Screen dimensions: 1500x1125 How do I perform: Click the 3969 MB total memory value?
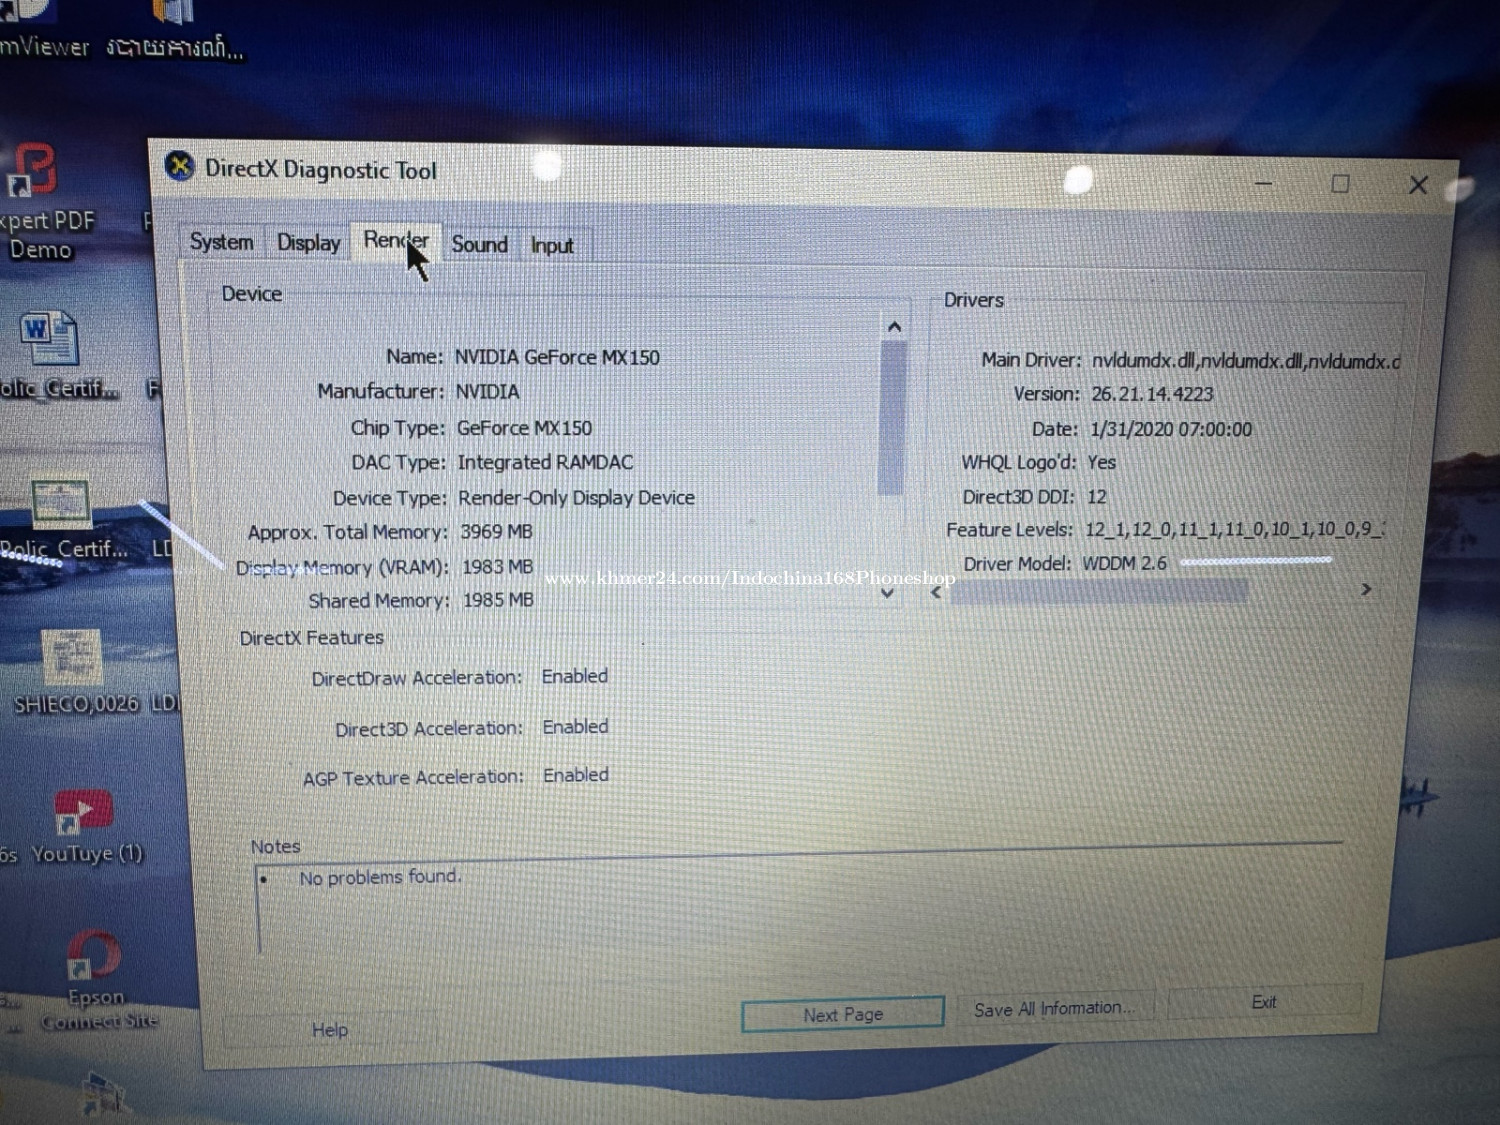pyautogui.click(x=496, y=531)
